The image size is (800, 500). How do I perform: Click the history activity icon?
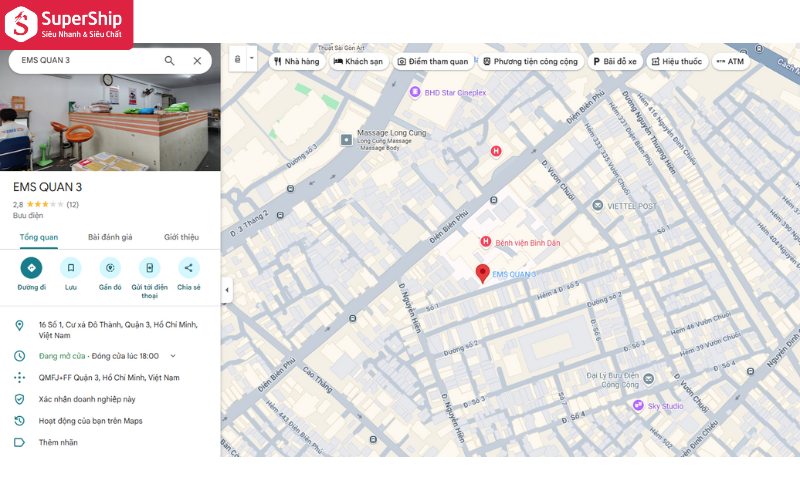(19, 421)
